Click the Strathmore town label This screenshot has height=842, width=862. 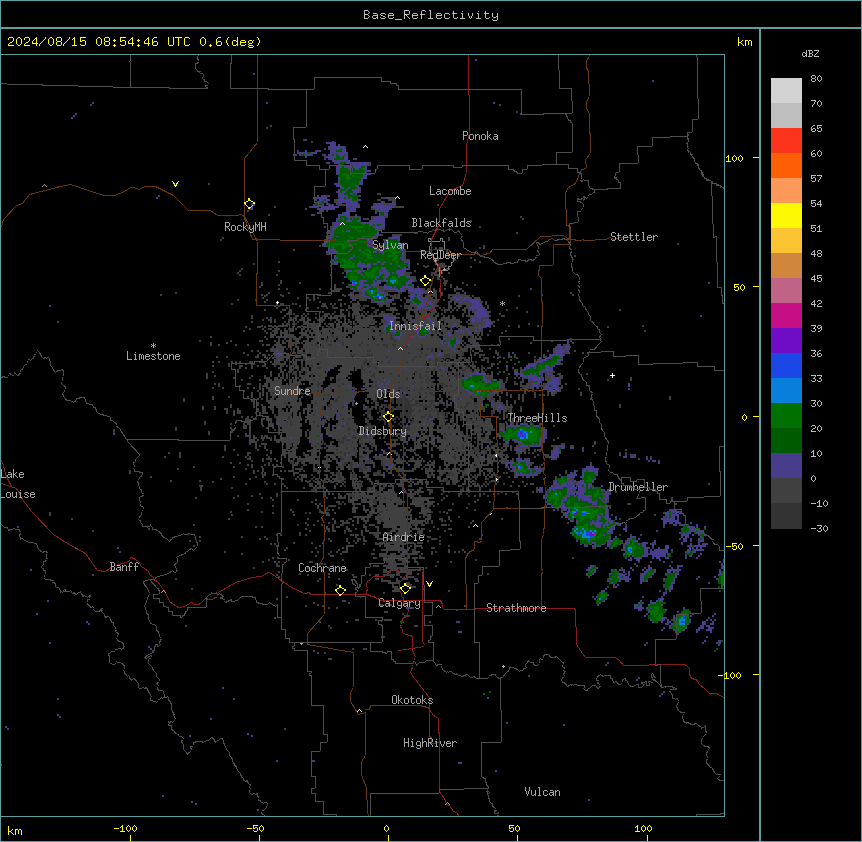point(516,608)
